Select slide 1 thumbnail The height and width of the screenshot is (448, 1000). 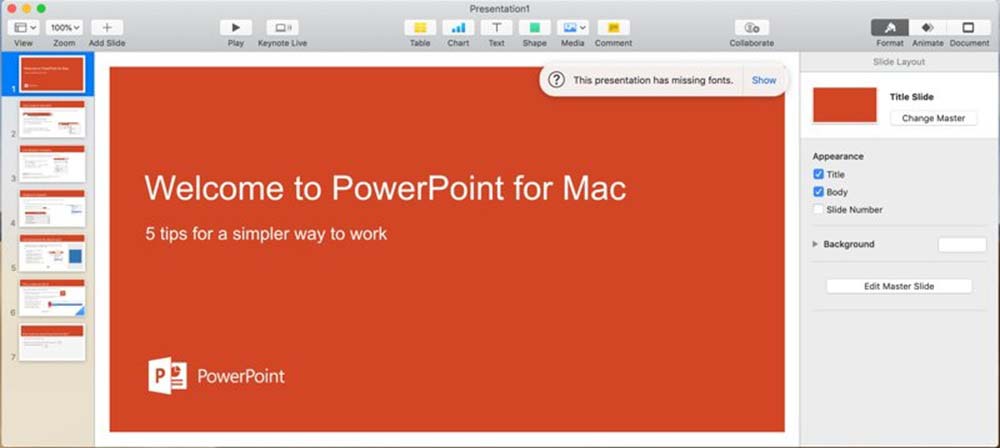click(x=52, y=74)
